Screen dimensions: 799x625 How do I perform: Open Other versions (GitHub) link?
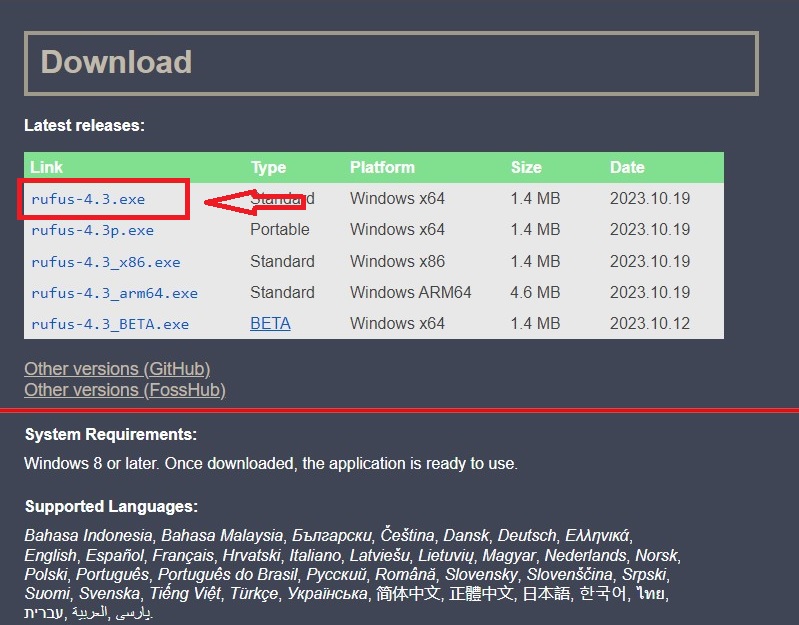coord(117,369)
